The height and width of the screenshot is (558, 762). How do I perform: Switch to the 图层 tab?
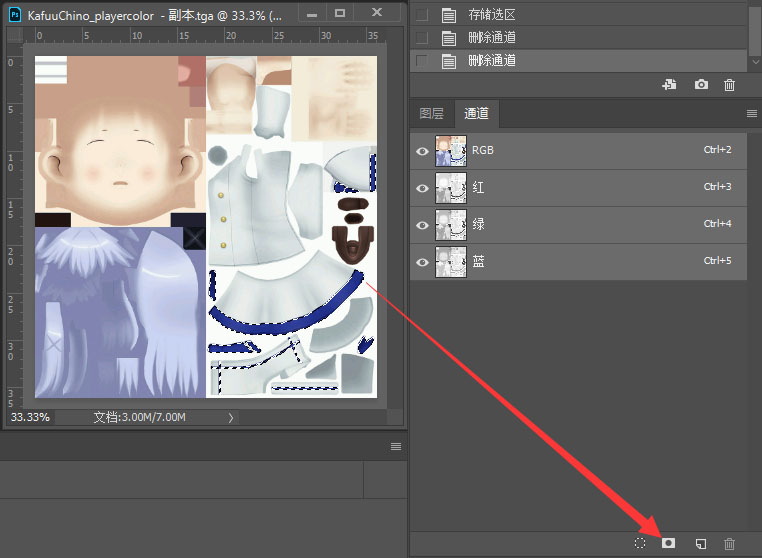(431, 114)
